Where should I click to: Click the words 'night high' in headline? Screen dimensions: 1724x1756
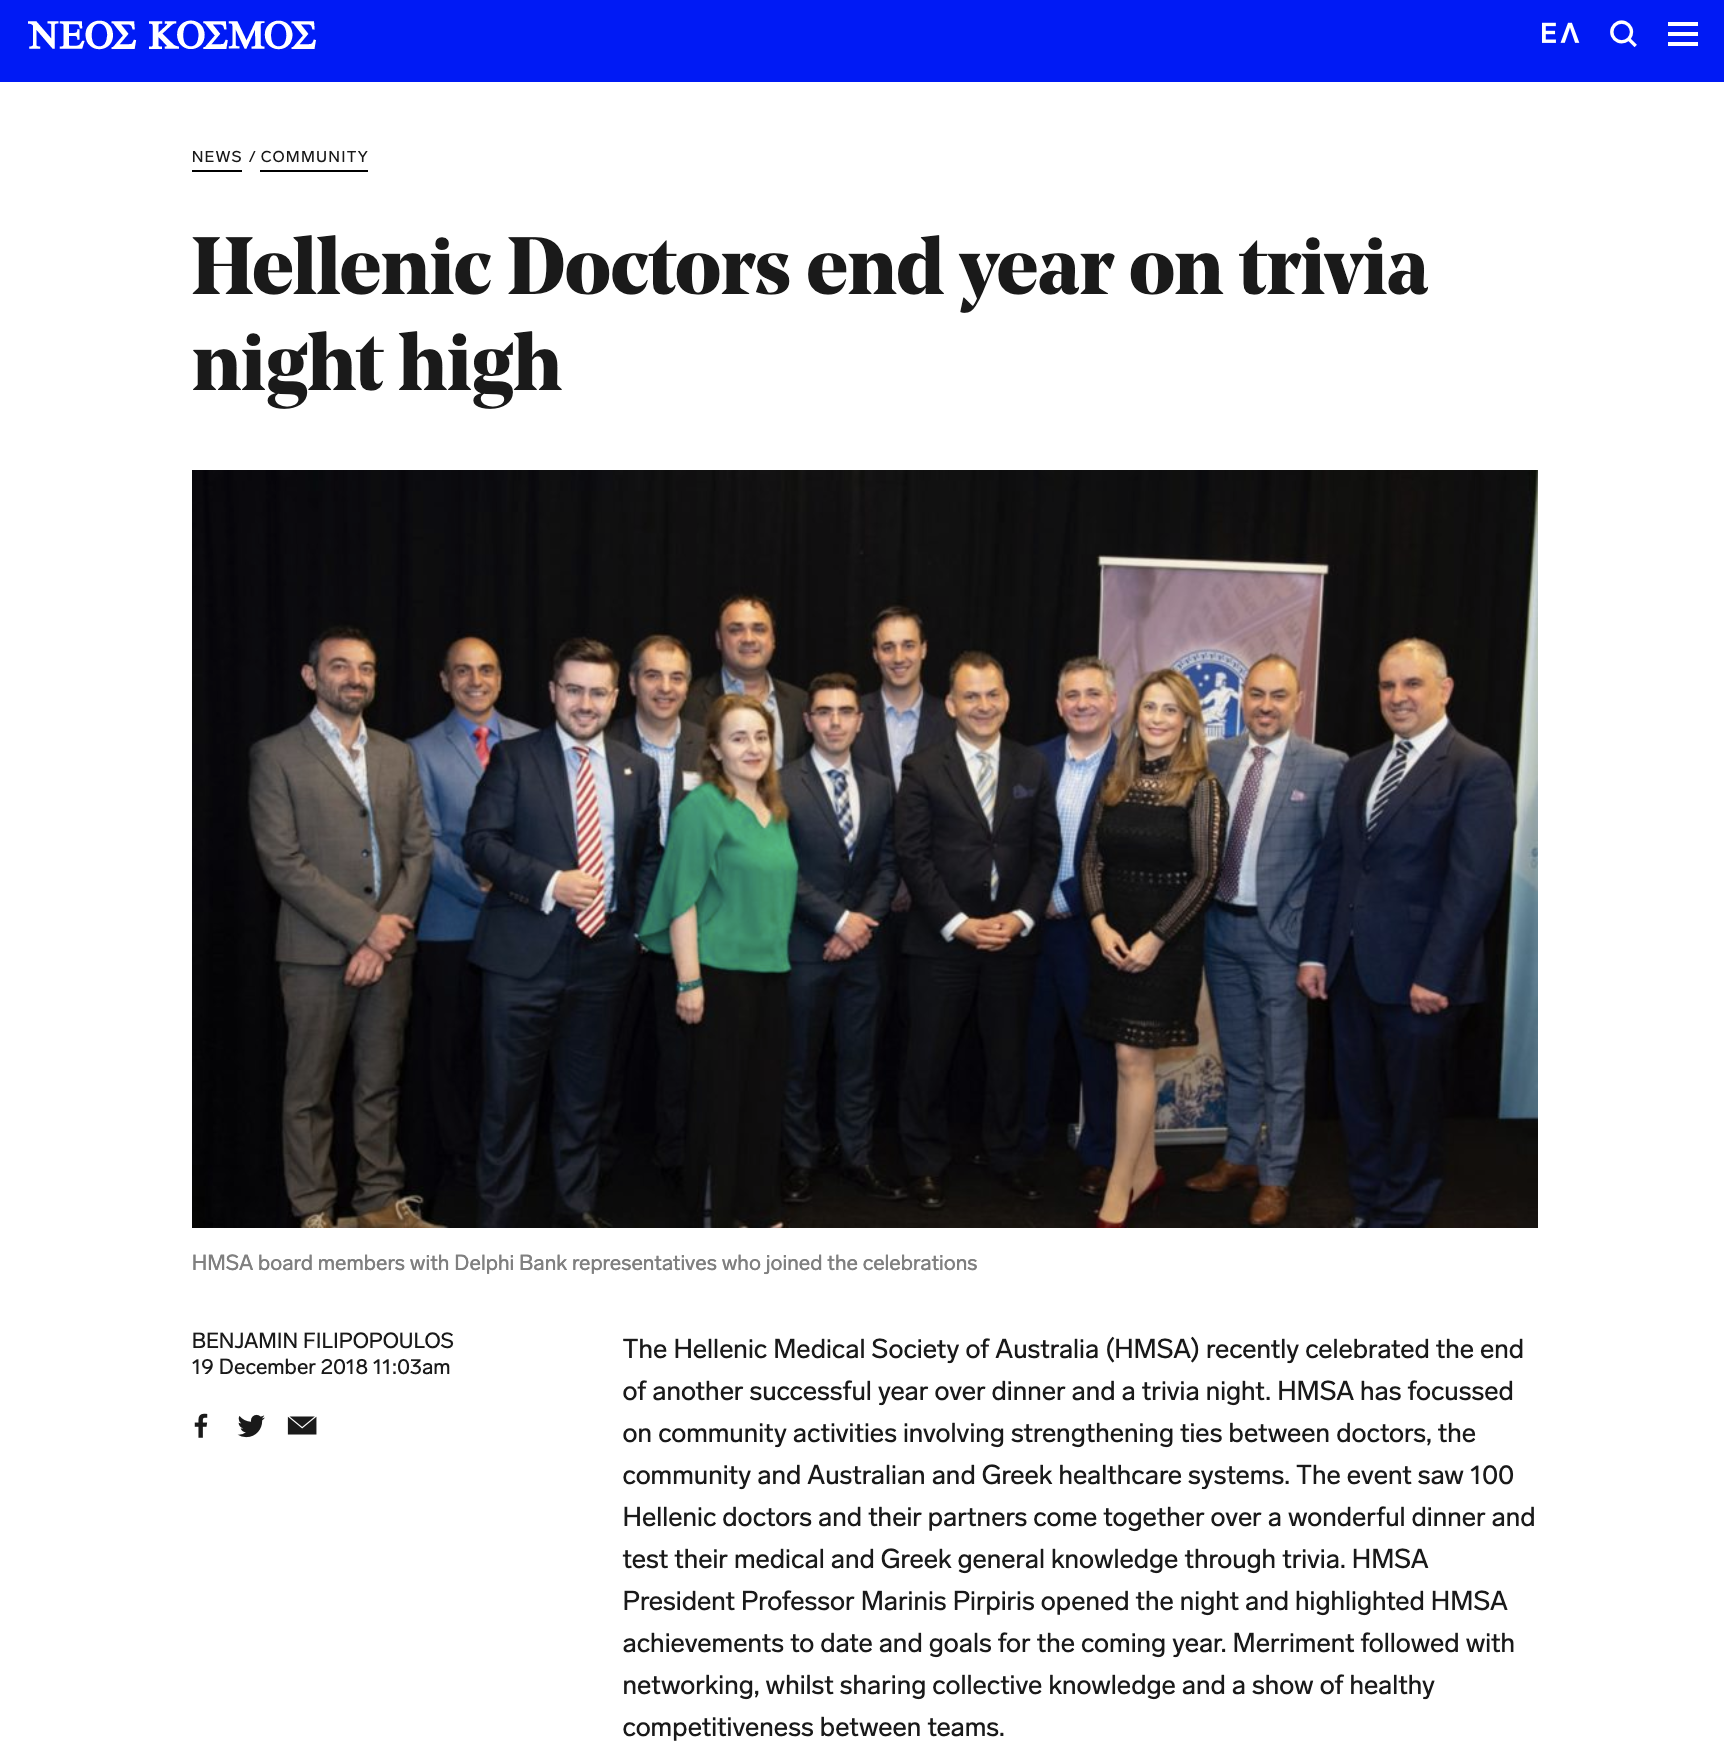376,364
